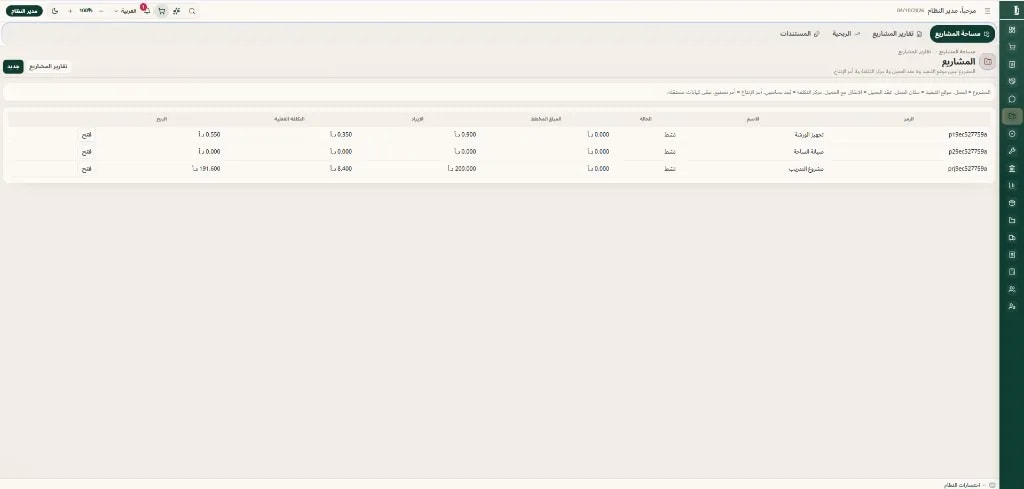Open the wrench maintenance icon in sidebar
This screenshot has height=489, width=1024.
1012,151
